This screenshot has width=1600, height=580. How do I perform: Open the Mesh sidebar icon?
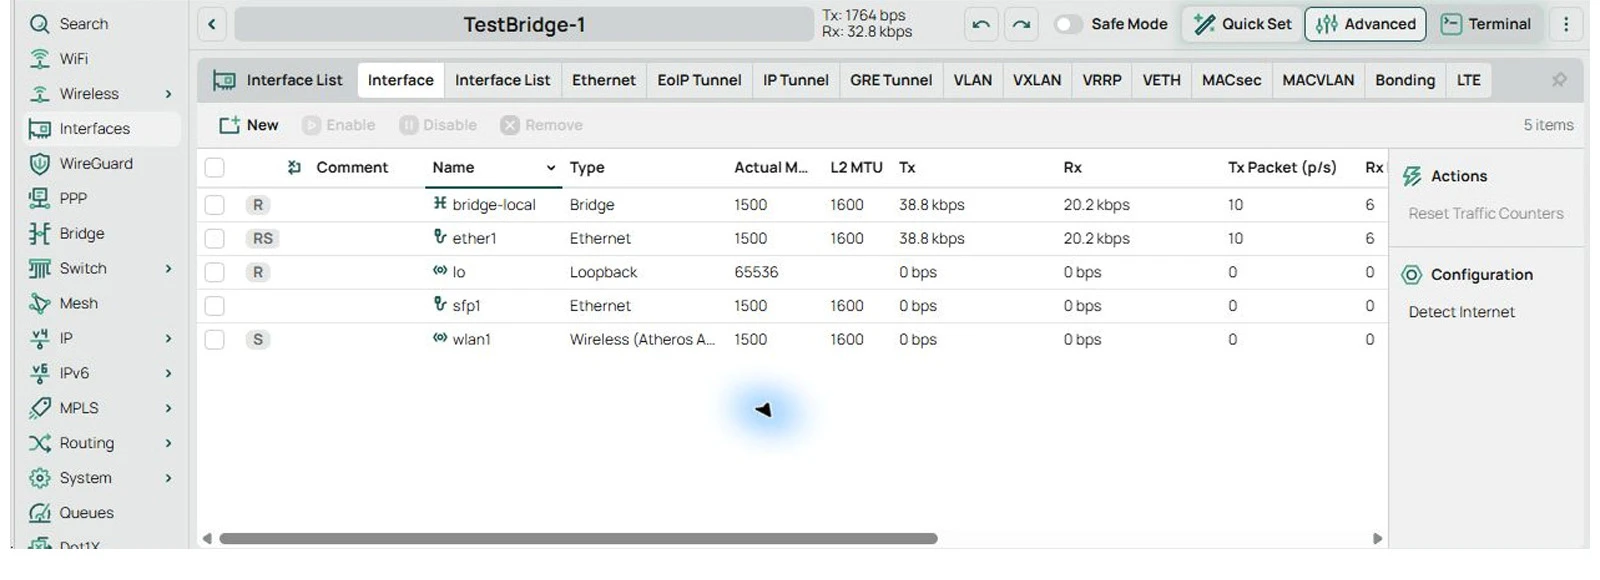pyautogui.click(x=39, y=303)
